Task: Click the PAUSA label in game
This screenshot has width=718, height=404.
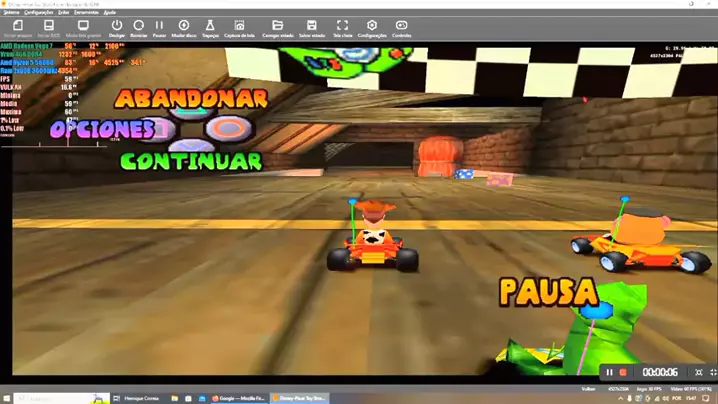Action: [x=549, y=292]
